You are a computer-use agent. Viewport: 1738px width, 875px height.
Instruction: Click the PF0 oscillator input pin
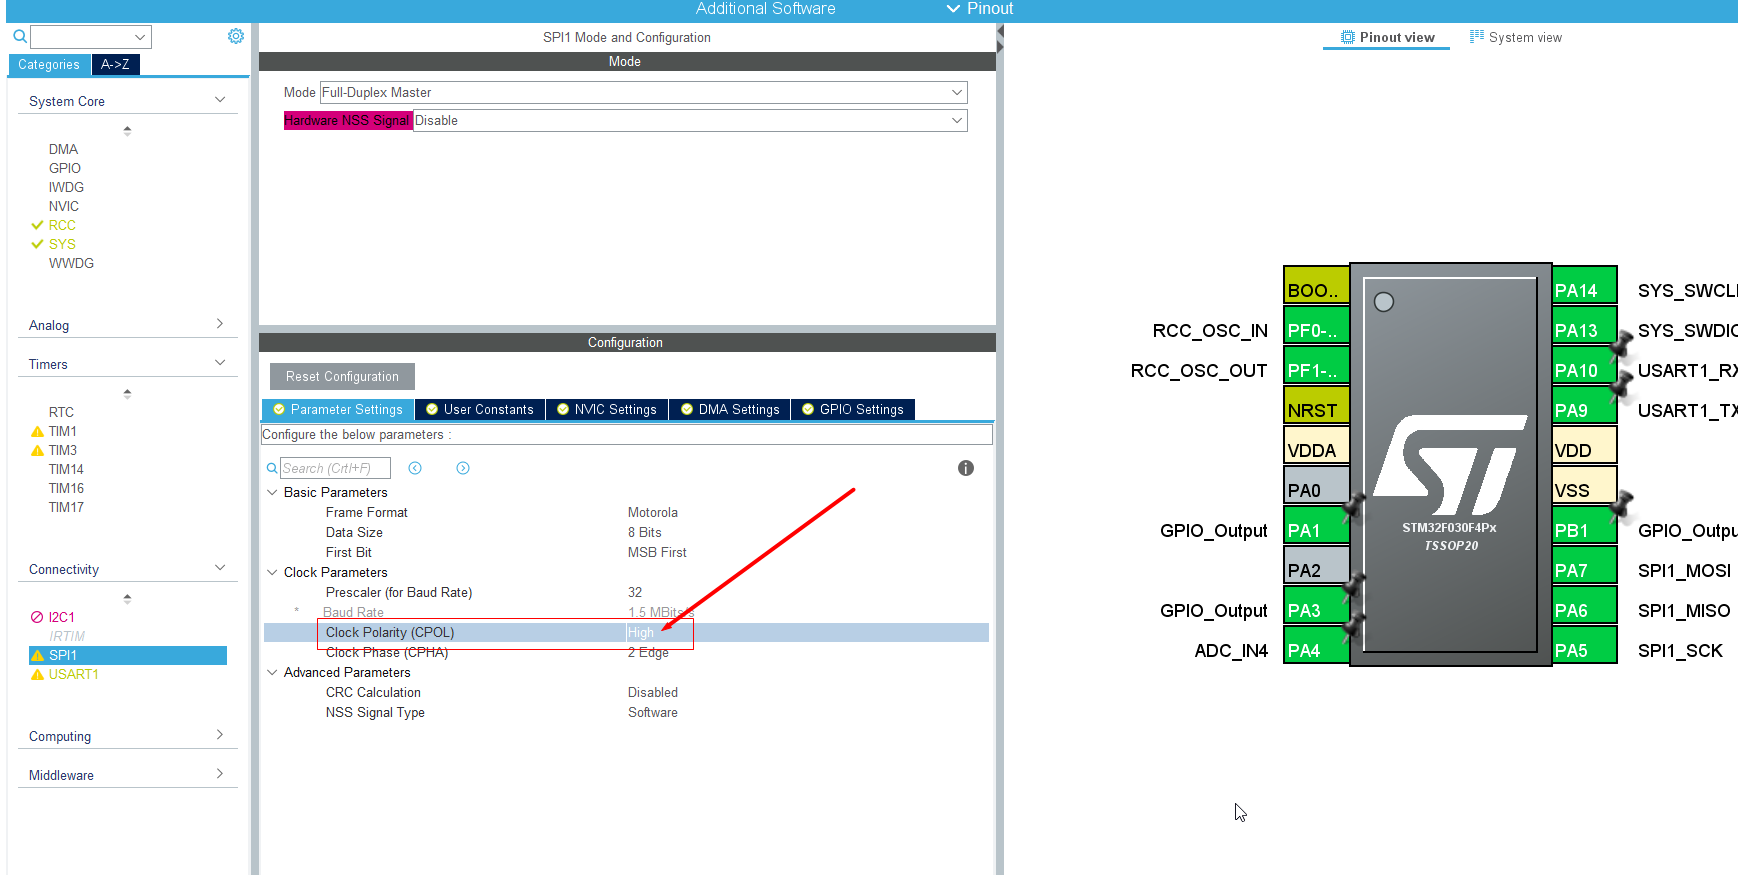click(1317, 325)
